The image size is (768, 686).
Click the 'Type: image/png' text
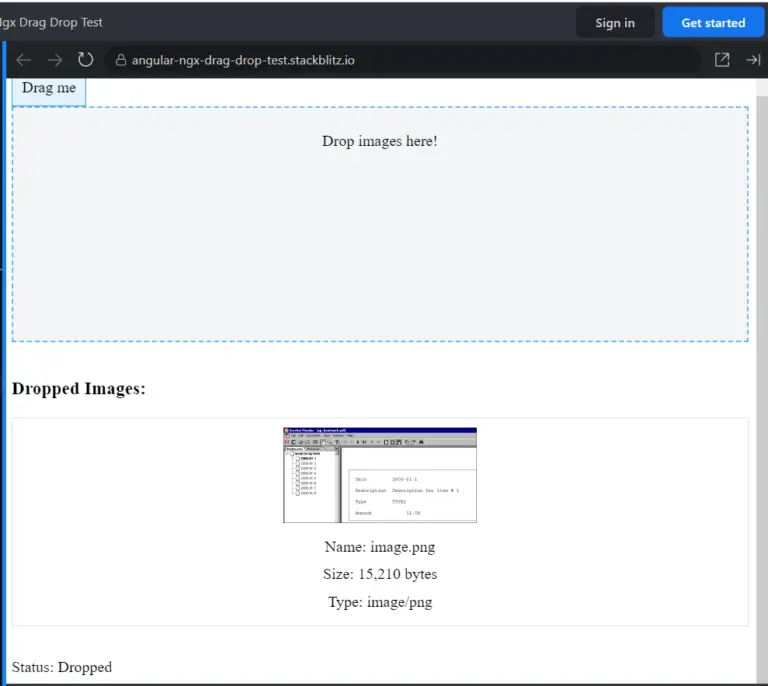click(x=379, y=602)
